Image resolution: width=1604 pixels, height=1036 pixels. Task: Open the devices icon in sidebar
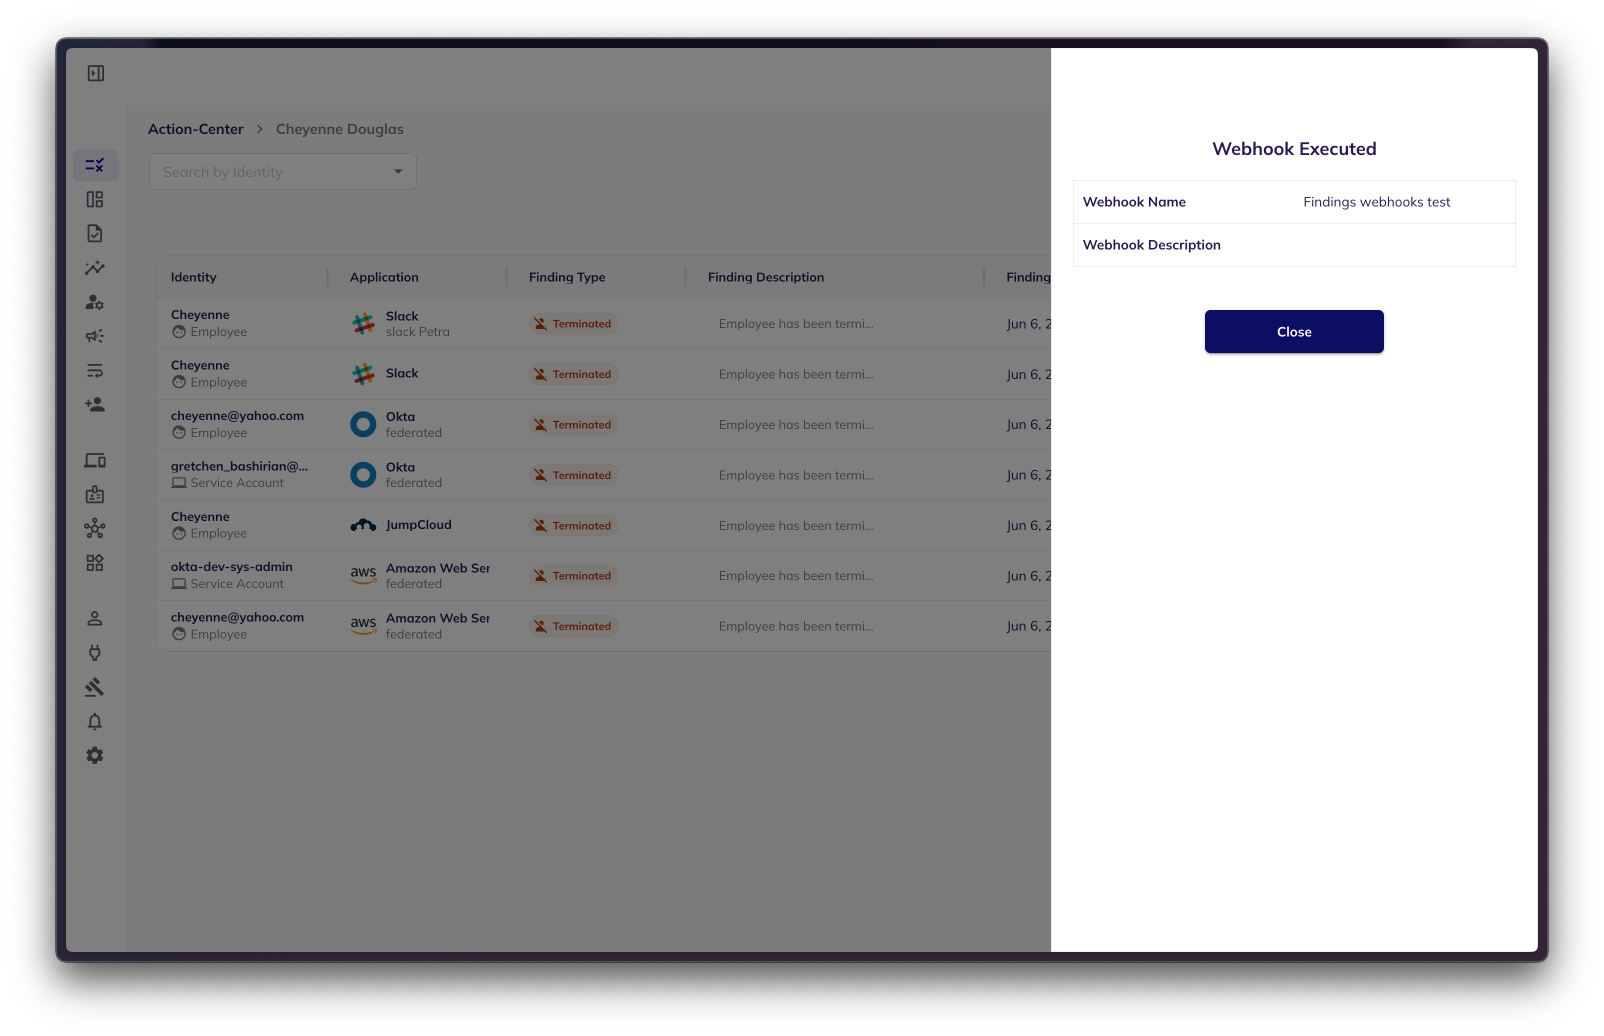click(95, 461)
